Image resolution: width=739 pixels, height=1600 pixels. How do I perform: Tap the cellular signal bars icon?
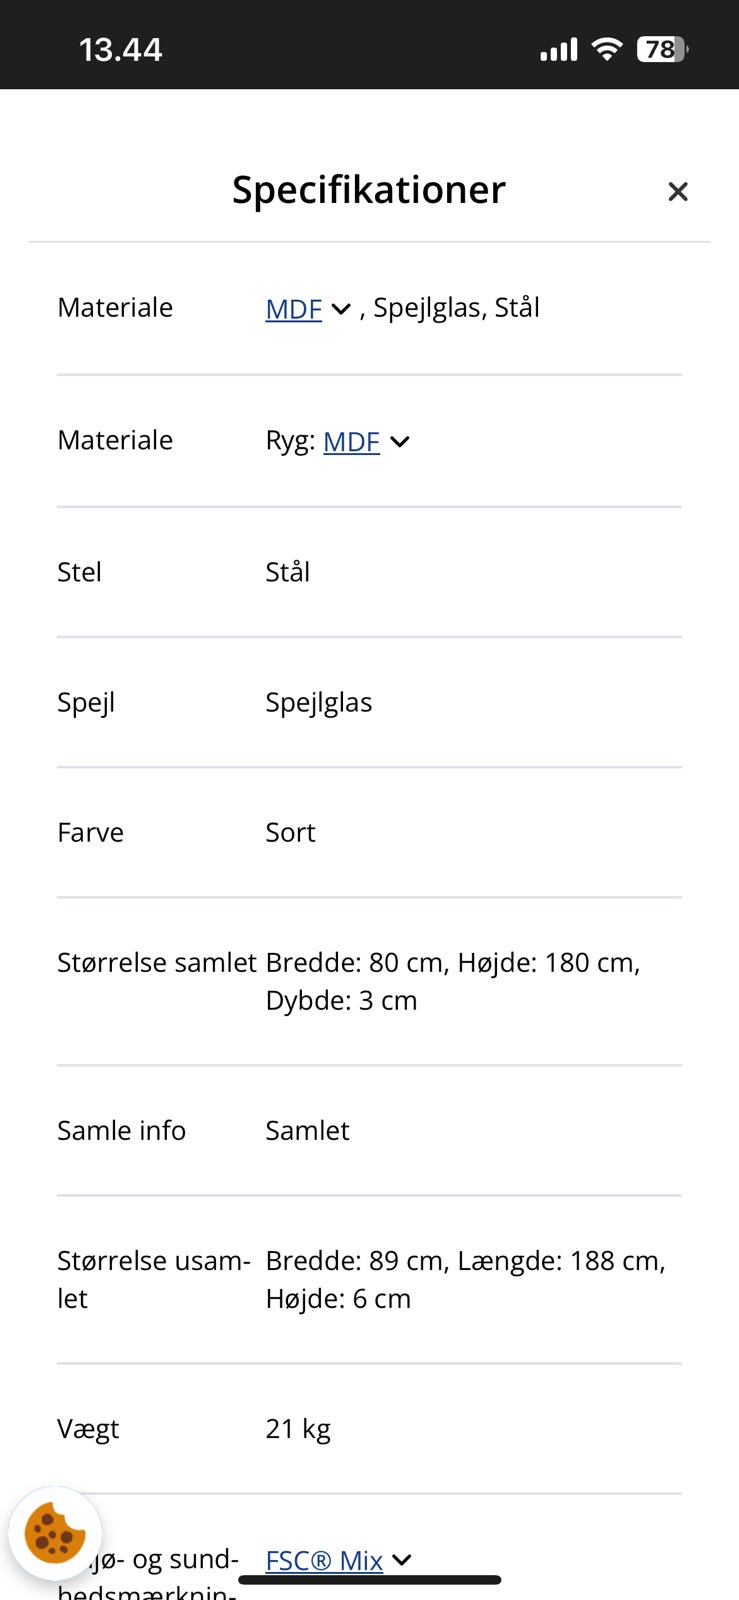pyautogui.click(x=557, y=47)
